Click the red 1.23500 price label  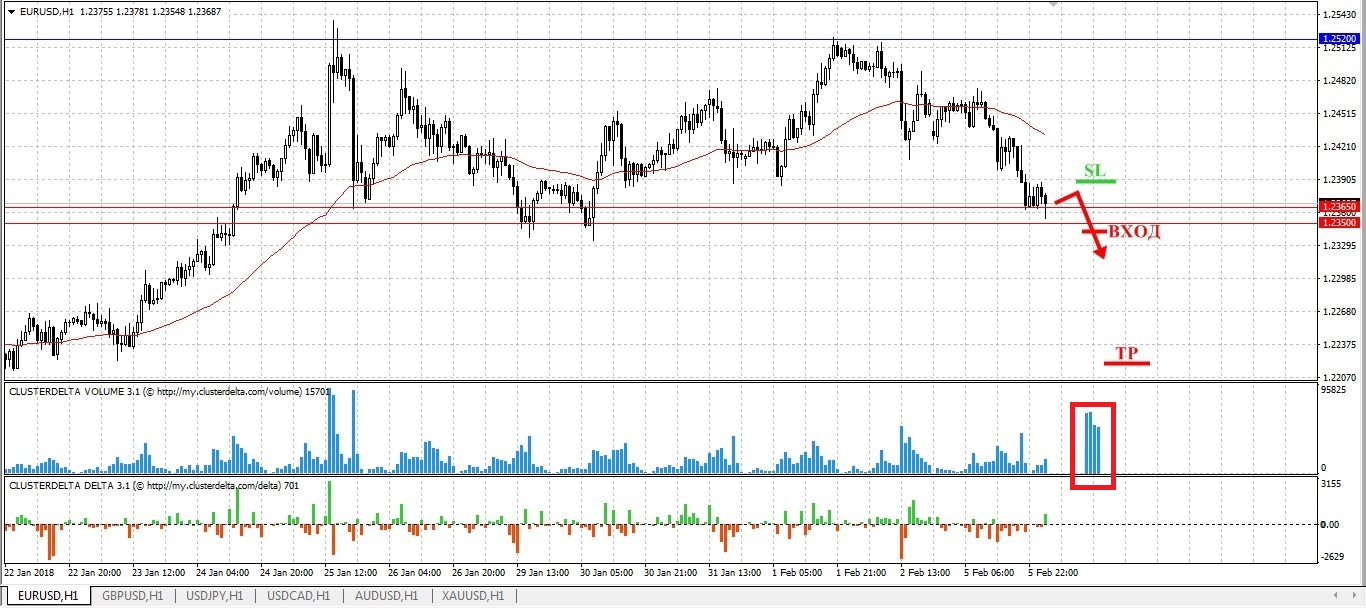pyautogui.click(x=1341, y=223)
